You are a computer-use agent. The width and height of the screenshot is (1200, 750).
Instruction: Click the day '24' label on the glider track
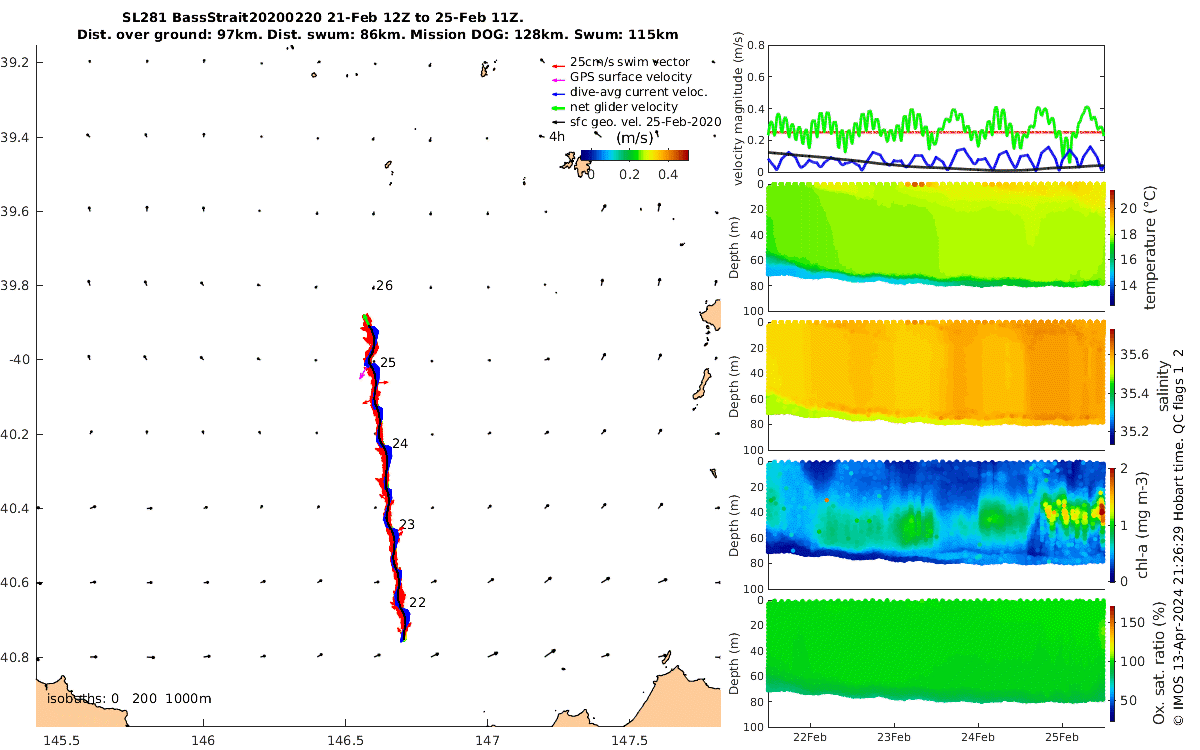[x=400, y=443]
